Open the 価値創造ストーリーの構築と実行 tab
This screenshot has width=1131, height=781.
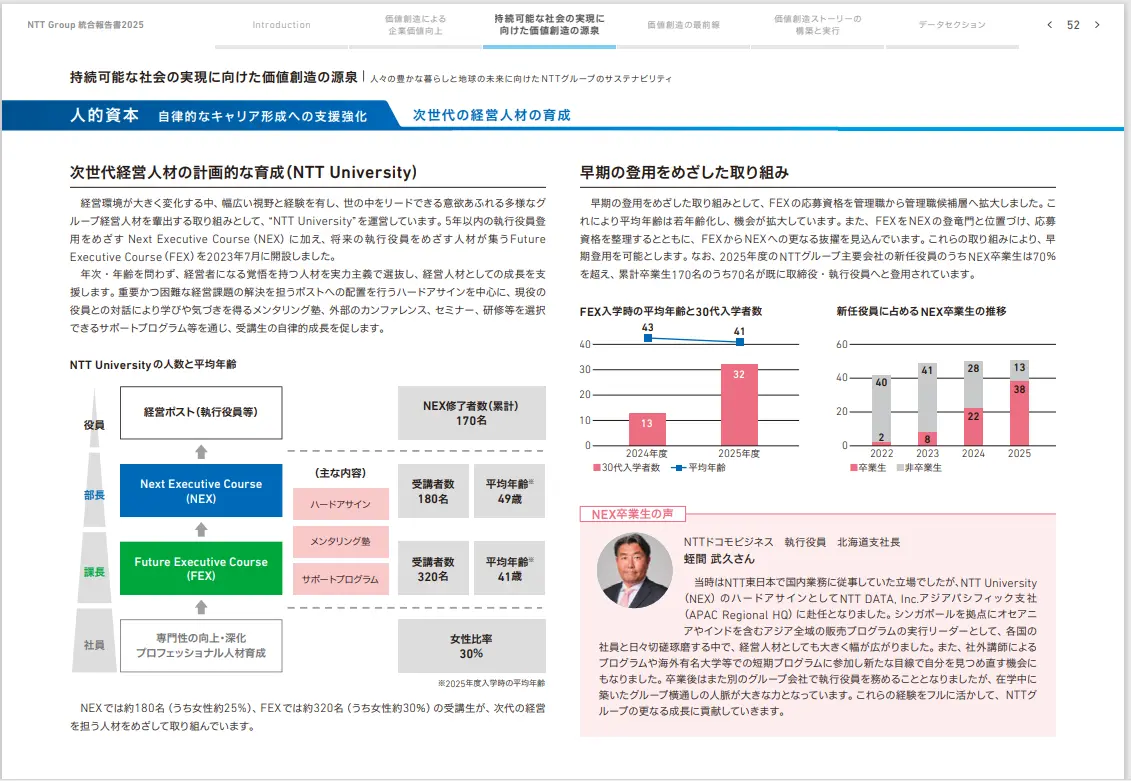pyautogui.click(x=817, y=25)
